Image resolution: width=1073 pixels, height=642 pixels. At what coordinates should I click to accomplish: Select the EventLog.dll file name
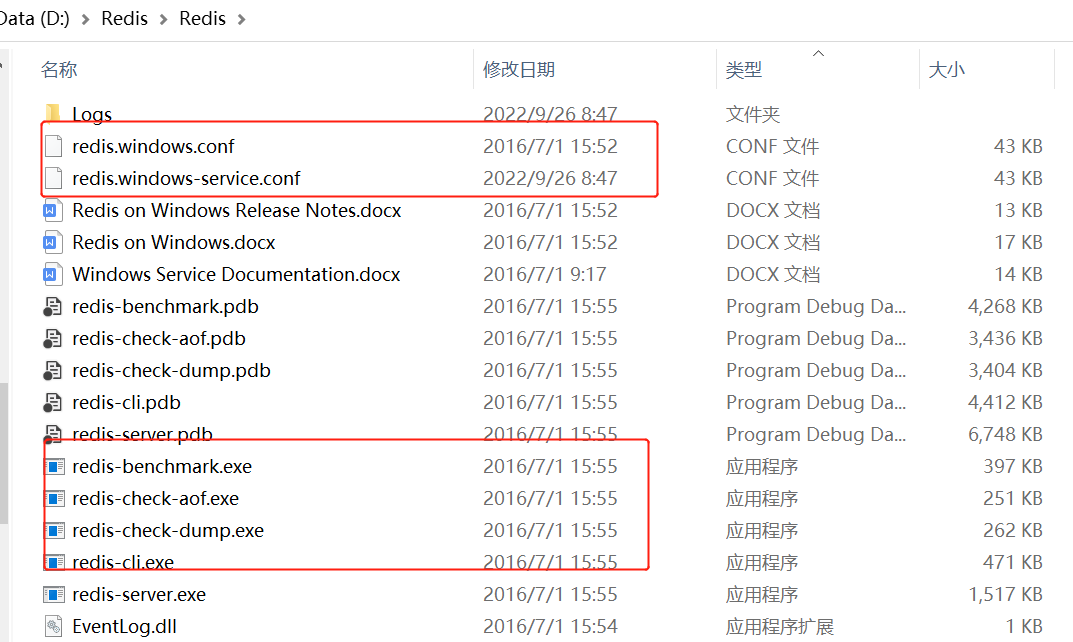click(125, 626)
